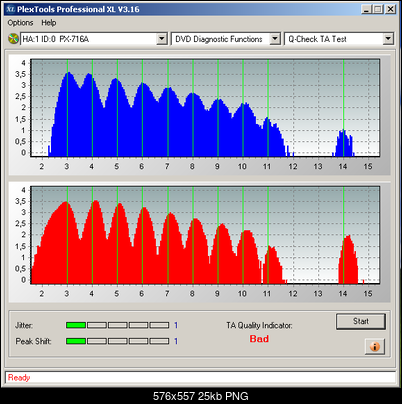This screenshot has height=404, width=402.
Task: Click the PlexTools XL title bar icon
Action: (11, 9)
